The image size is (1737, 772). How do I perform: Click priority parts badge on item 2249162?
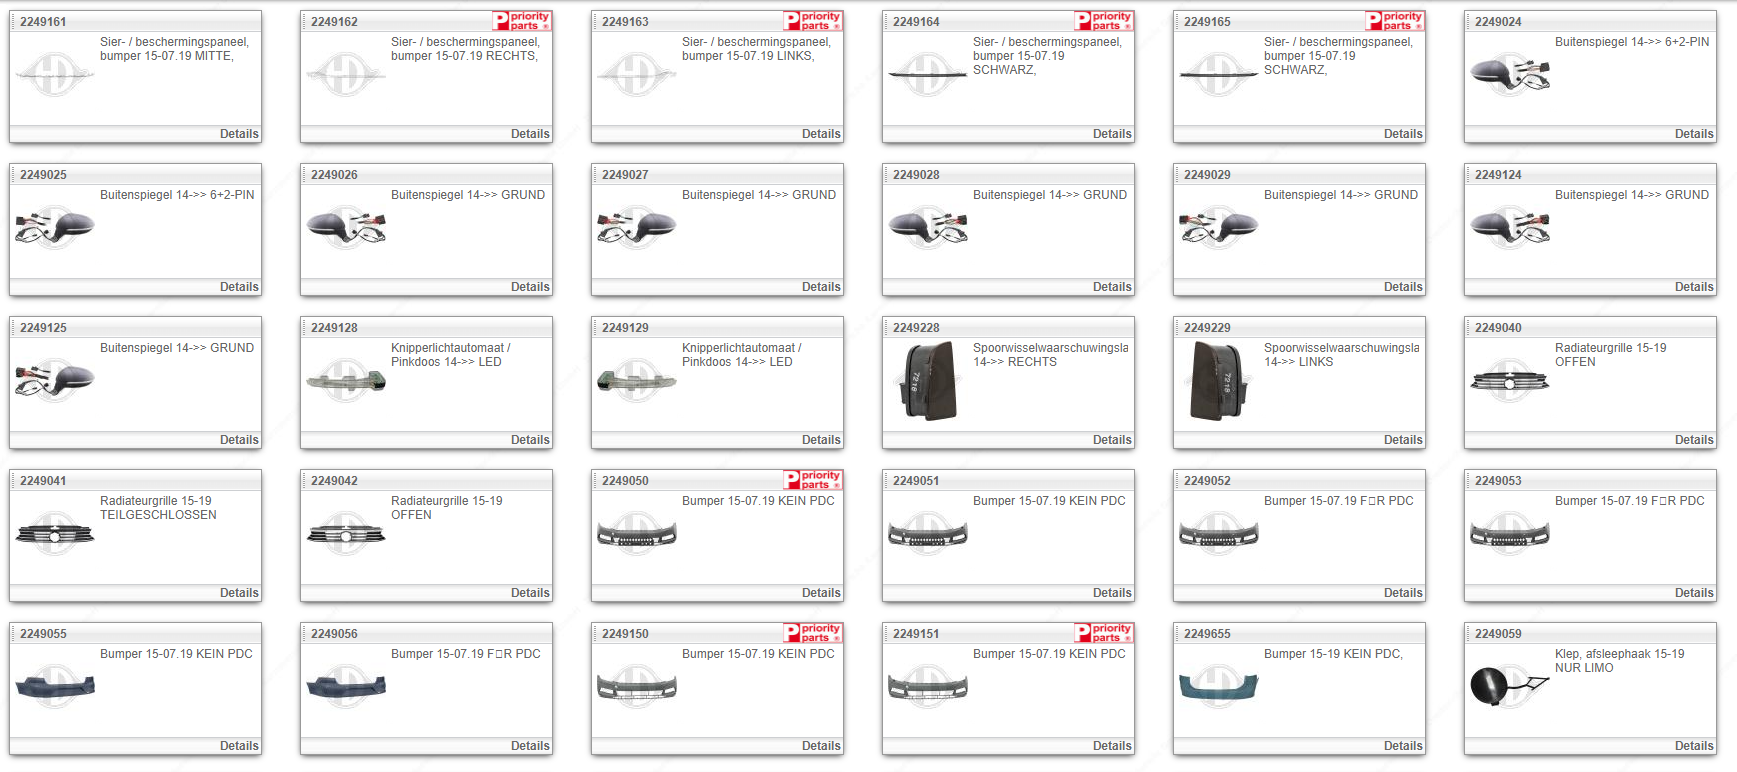pos(521,21)
